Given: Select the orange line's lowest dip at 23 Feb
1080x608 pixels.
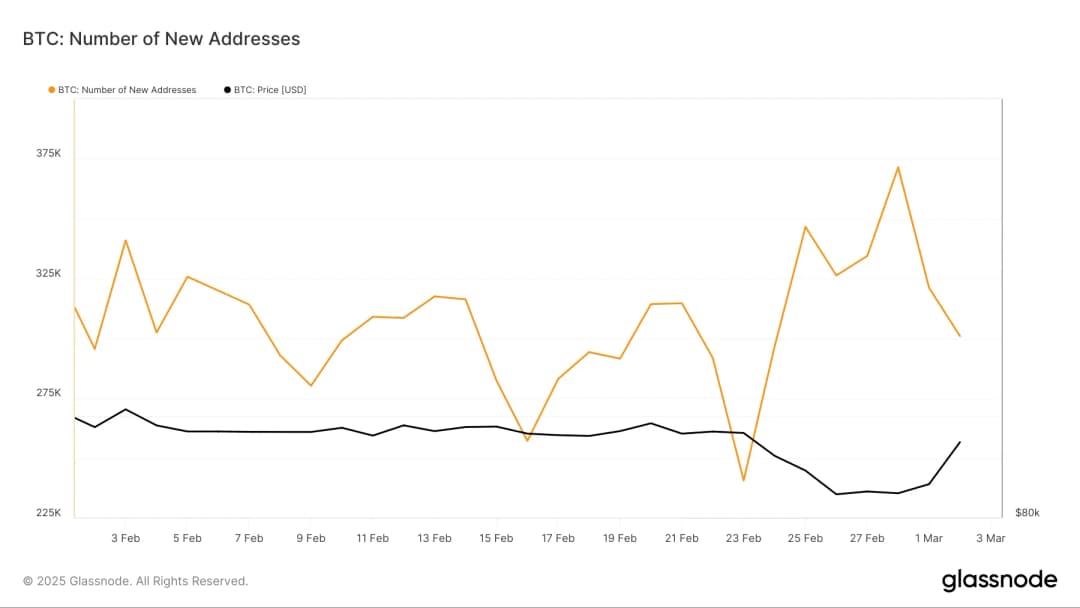Looking at the screenshot, I should point(743,480).
